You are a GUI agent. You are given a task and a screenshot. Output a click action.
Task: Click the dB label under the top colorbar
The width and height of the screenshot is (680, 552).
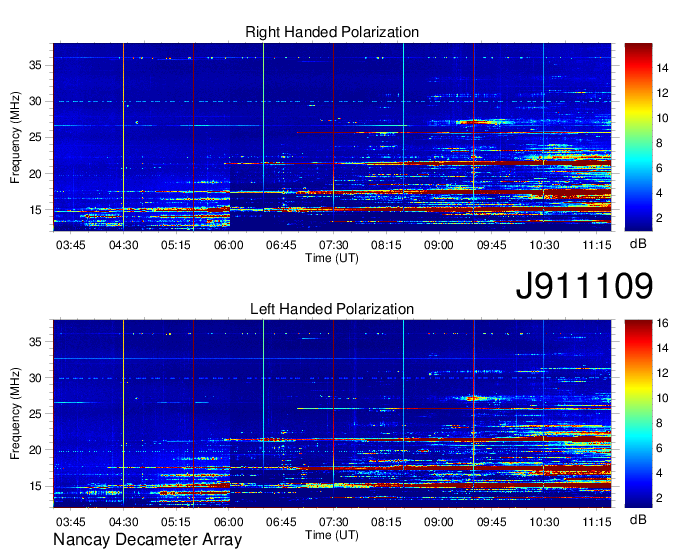638,244
